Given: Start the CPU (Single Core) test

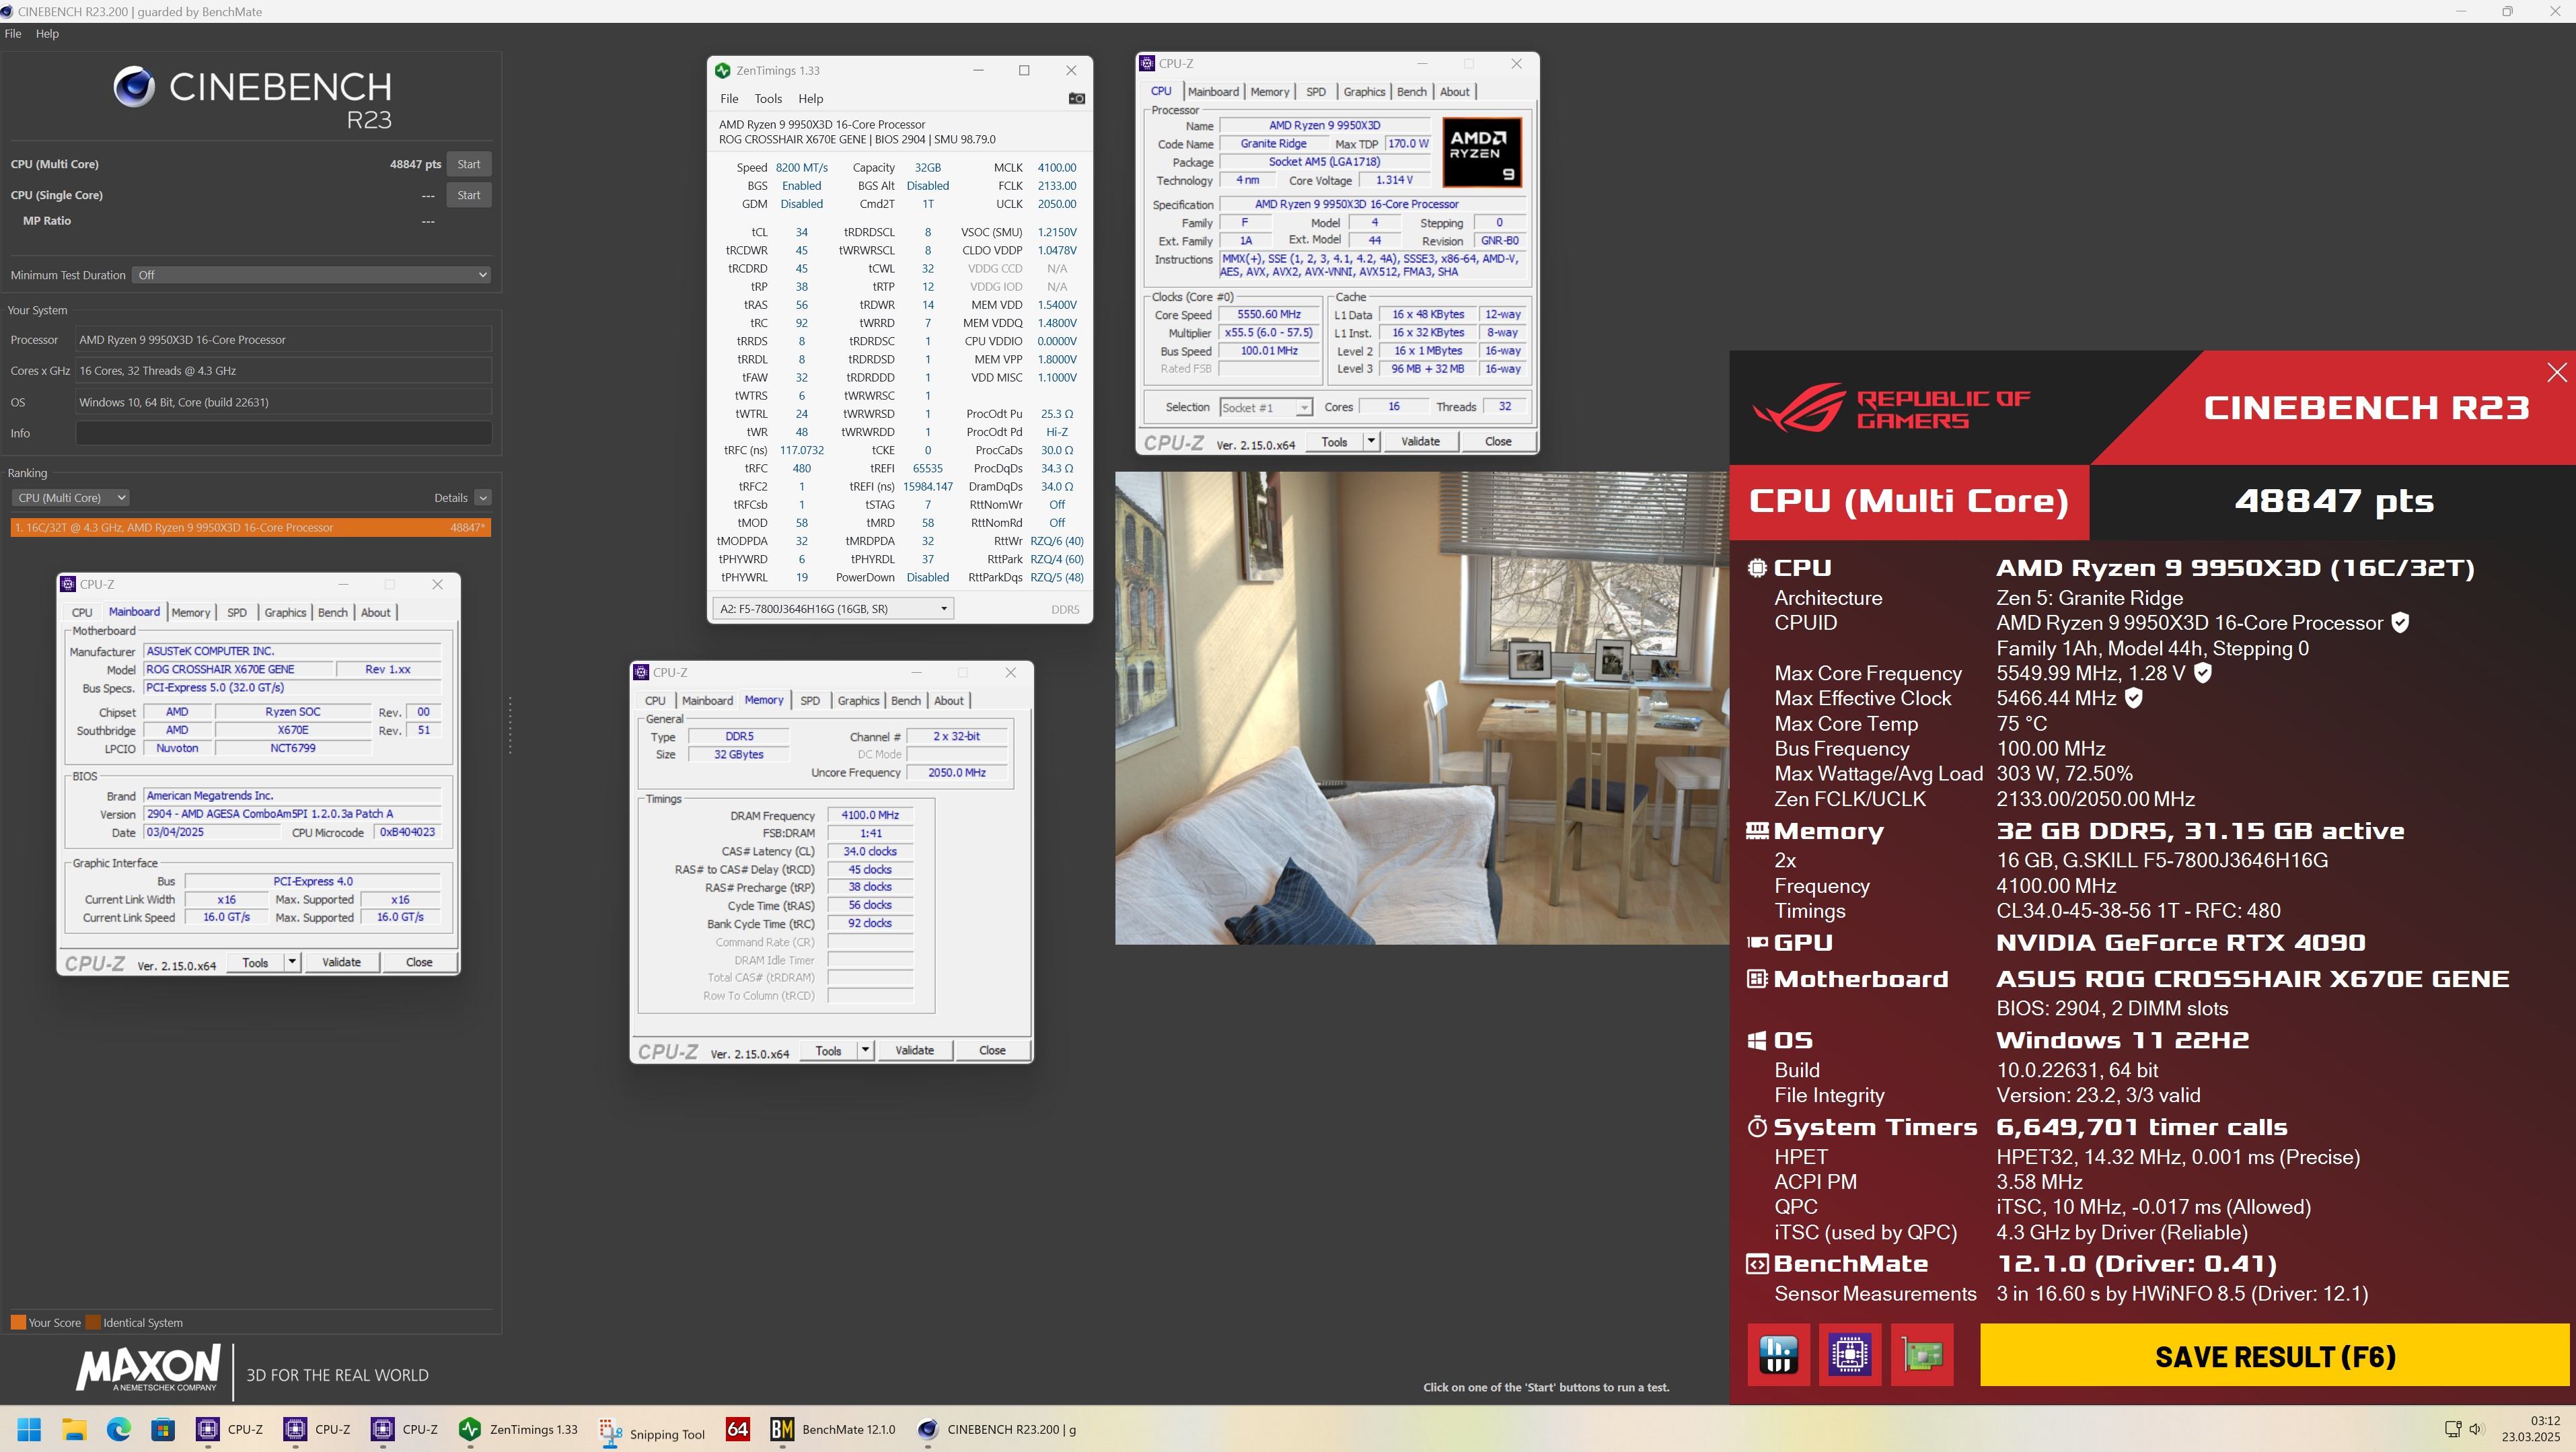Looking at the screenshot, I should click(468, 195).
